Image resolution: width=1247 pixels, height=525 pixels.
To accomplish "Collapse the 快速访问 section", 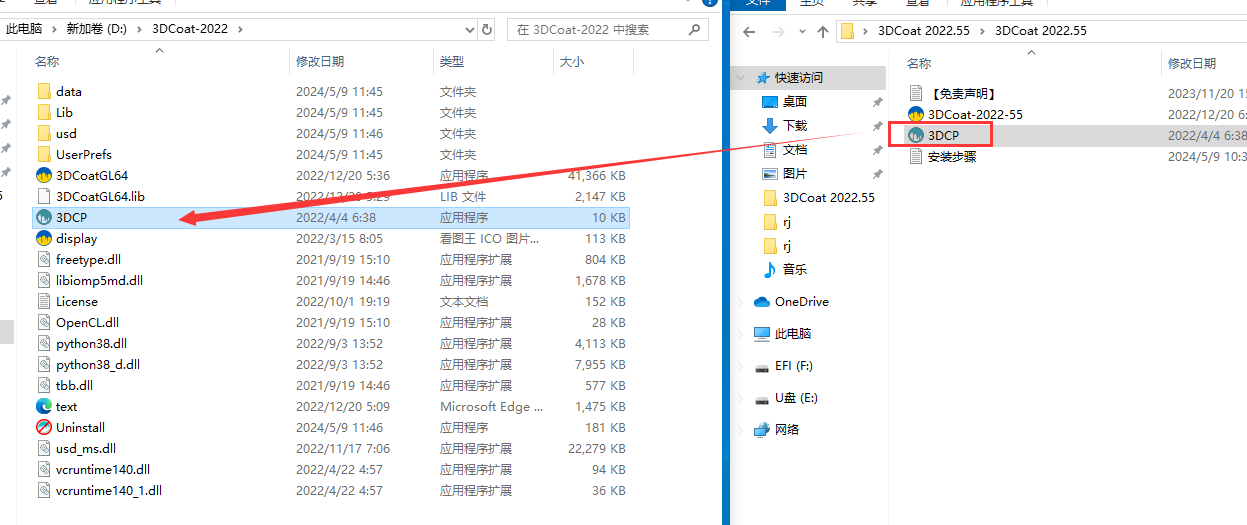I will click(741, 77).
